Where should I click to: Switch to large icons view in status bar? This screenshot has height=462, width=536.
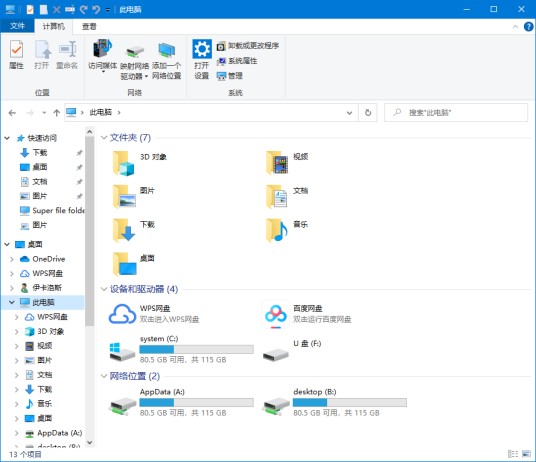point(526,454)
